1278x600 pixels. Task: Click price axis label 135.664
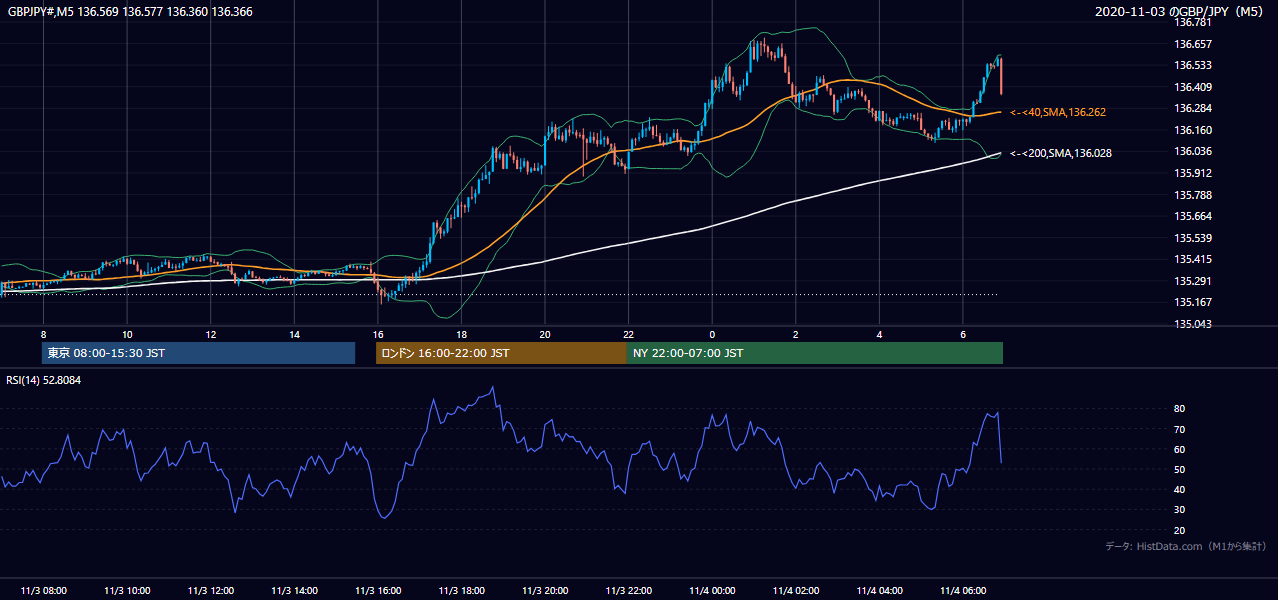coord(1194,216)
